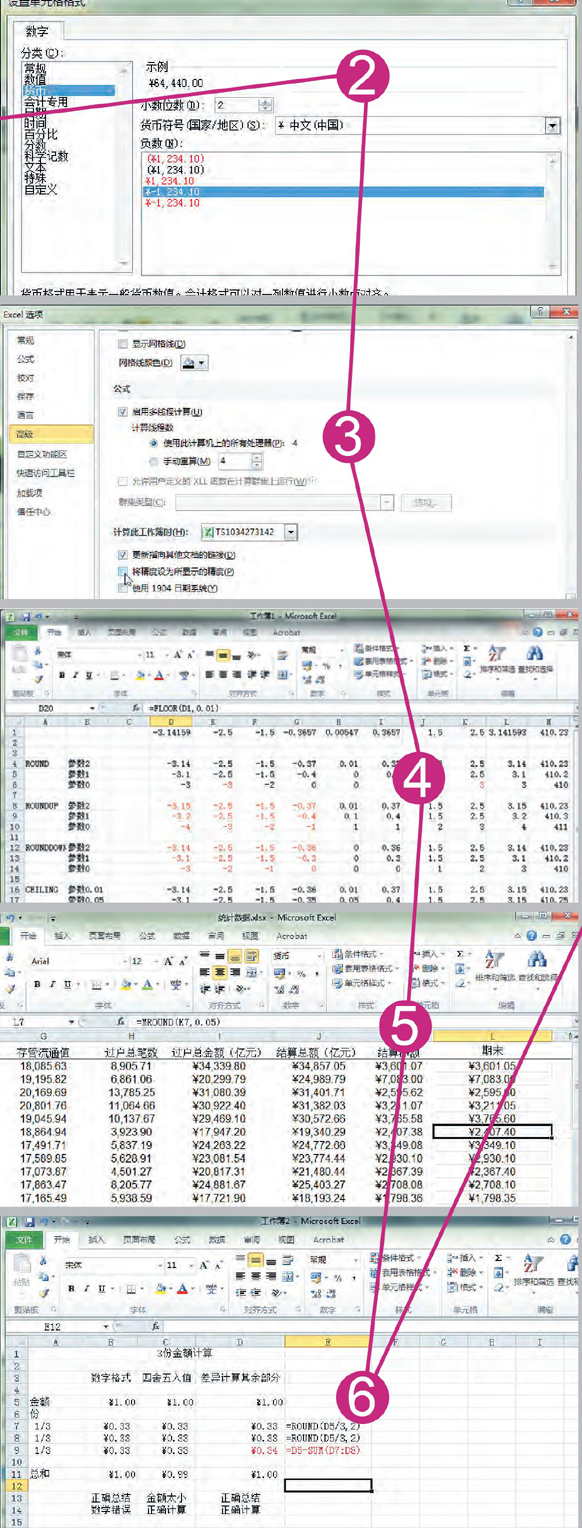Open the 插入 tab in 工作簿1 window
Viewport: 582px width, 1528px height.
pos(85,632)
